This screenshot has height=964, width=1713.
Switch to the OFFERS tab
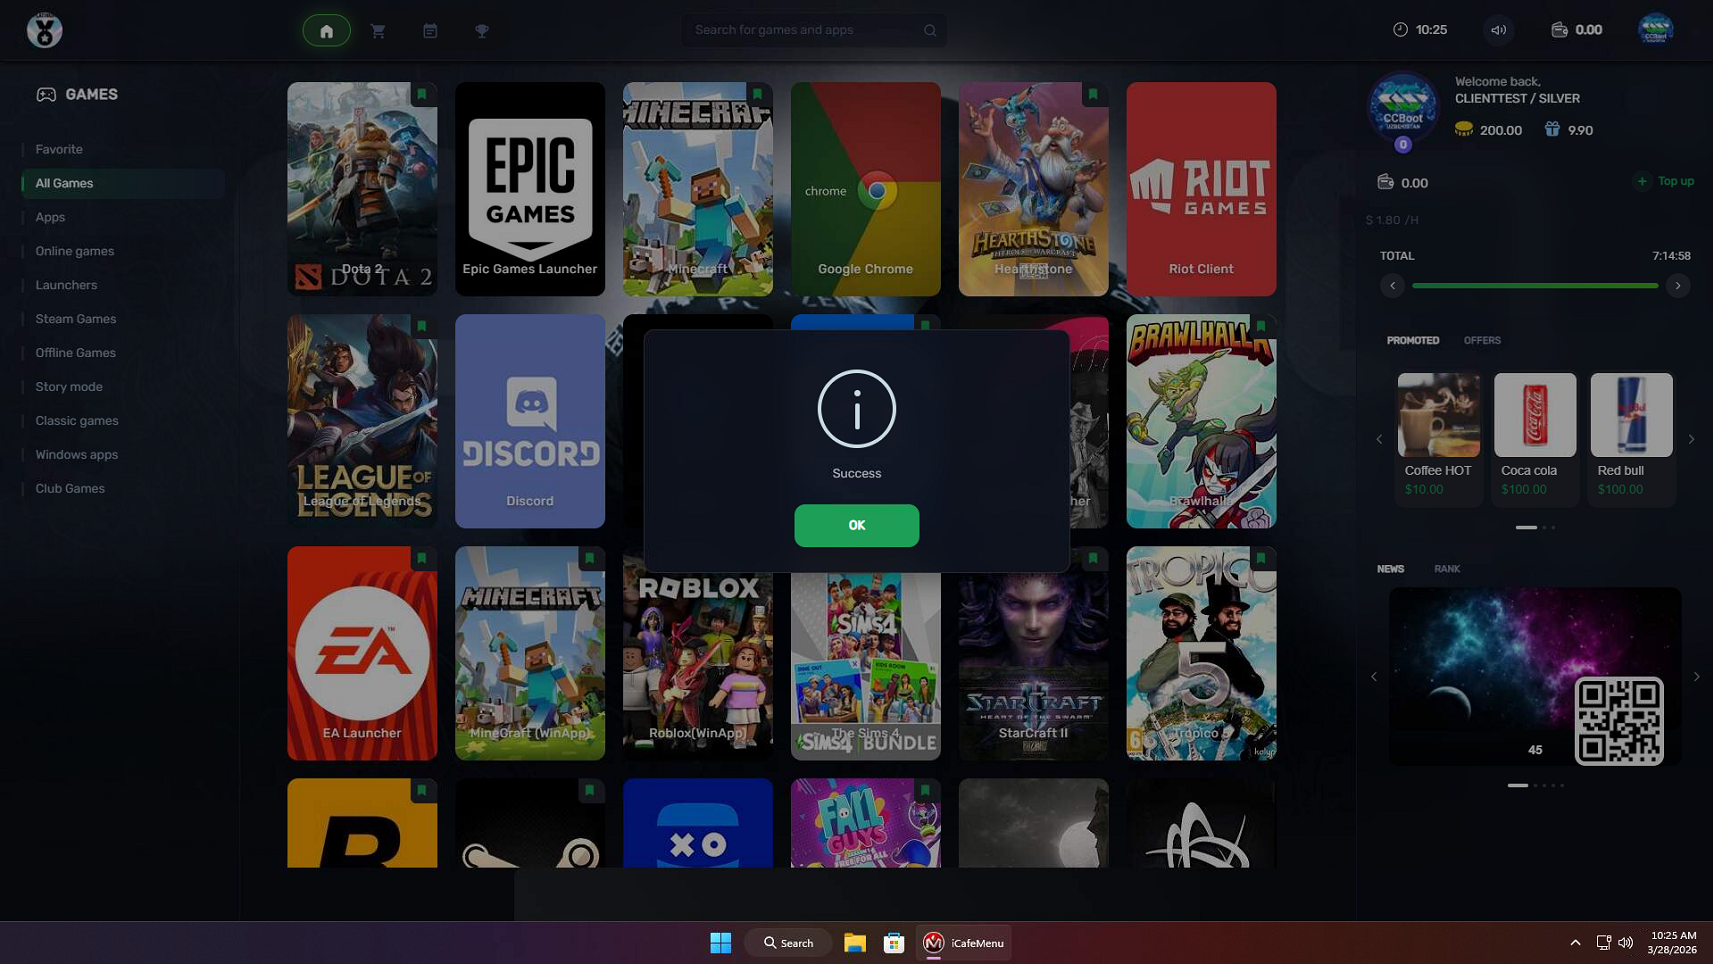pyautogui.click(x=1481, y=341)
